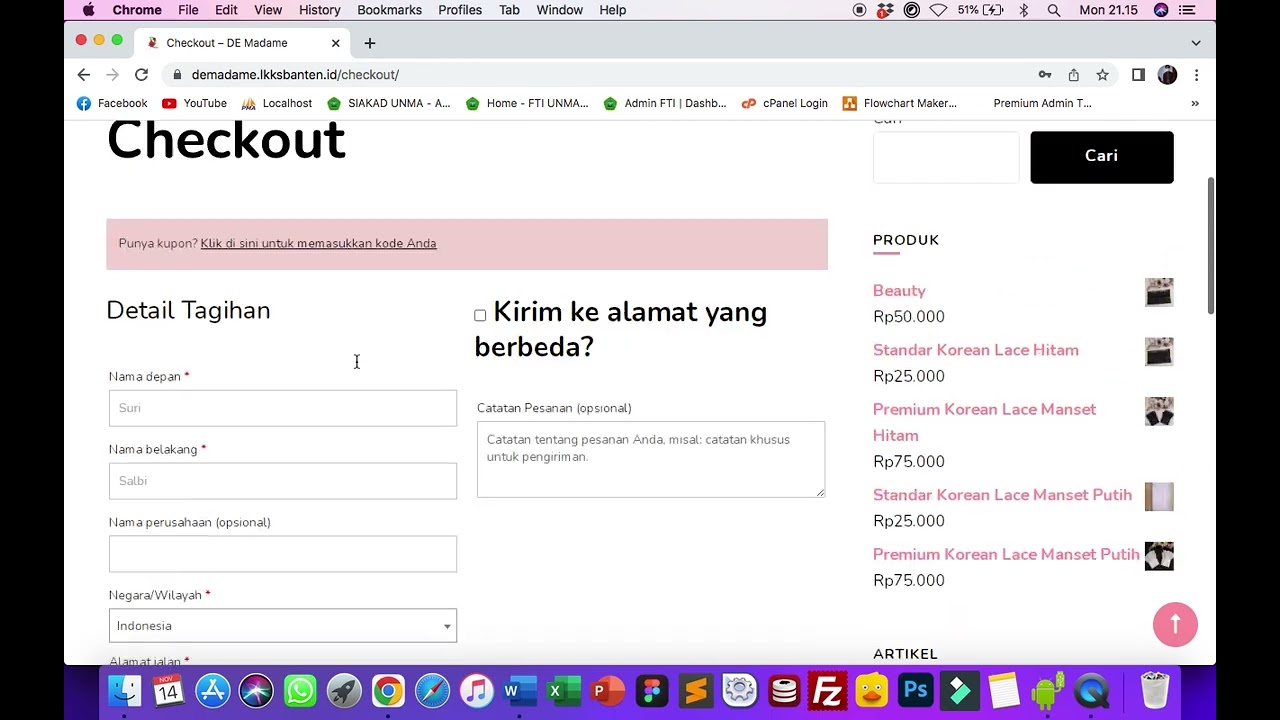This screenshot has width=1280, height=720.
Task: Bookmark this page with the star
Action: point(1102,75)
